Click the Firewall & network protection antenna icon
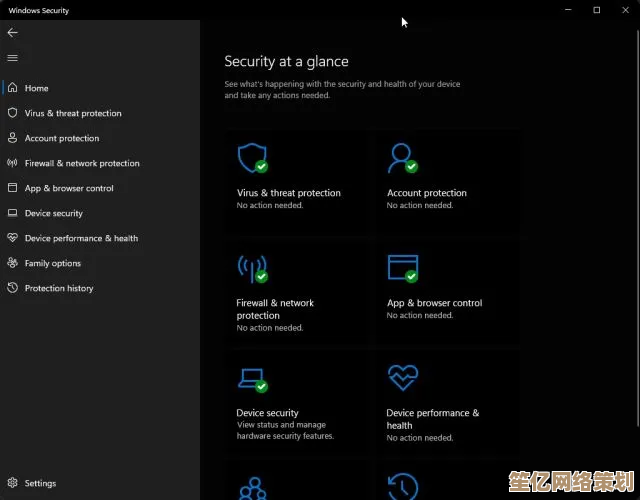 (x=250, y=268)
